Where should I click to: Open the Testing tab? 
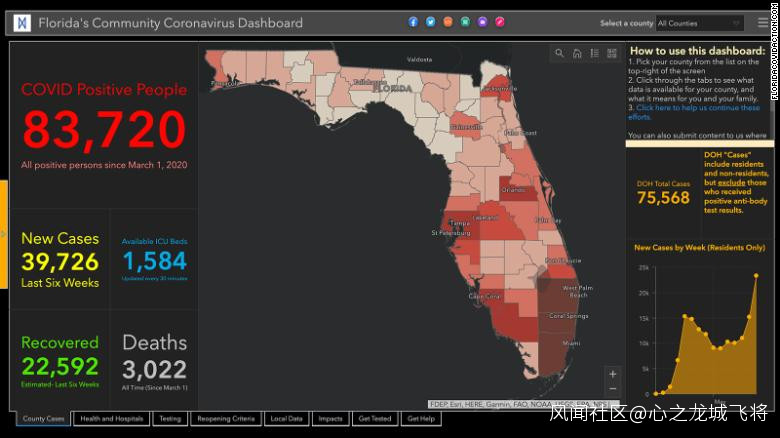point(170,419)
